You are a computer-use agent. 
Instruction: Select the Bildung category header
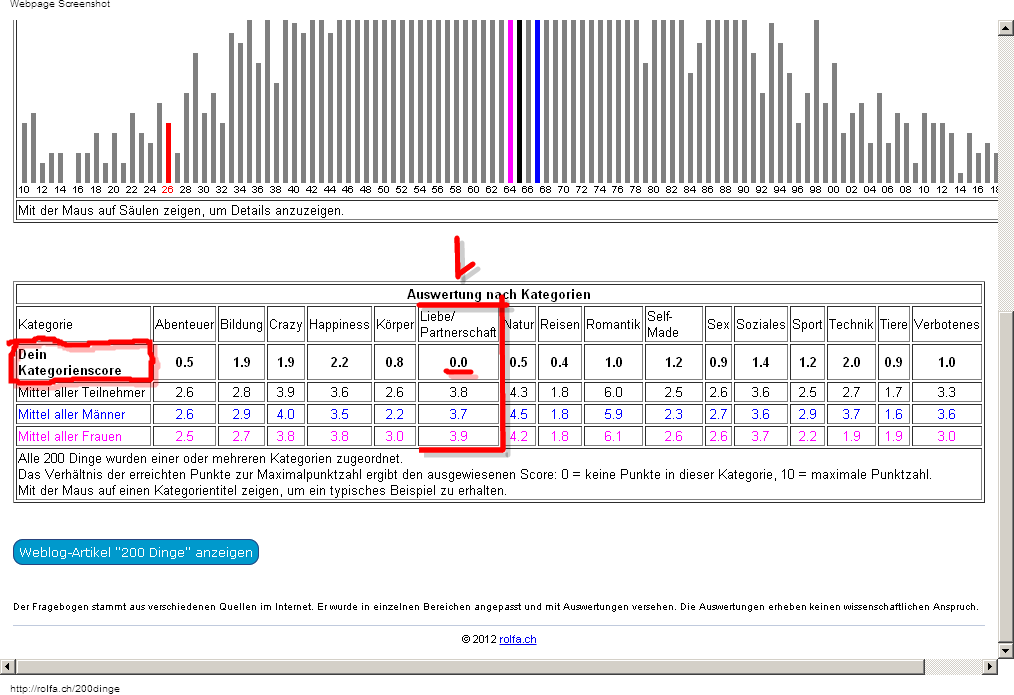pos(241,324)
